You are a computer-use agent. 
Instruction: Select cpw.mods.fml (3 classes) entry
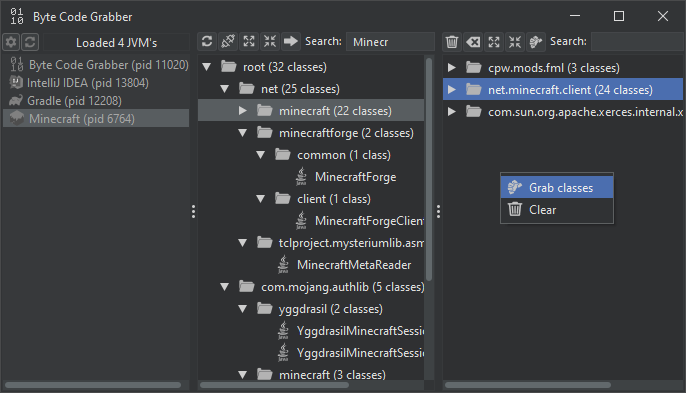(x=553, y=68)
